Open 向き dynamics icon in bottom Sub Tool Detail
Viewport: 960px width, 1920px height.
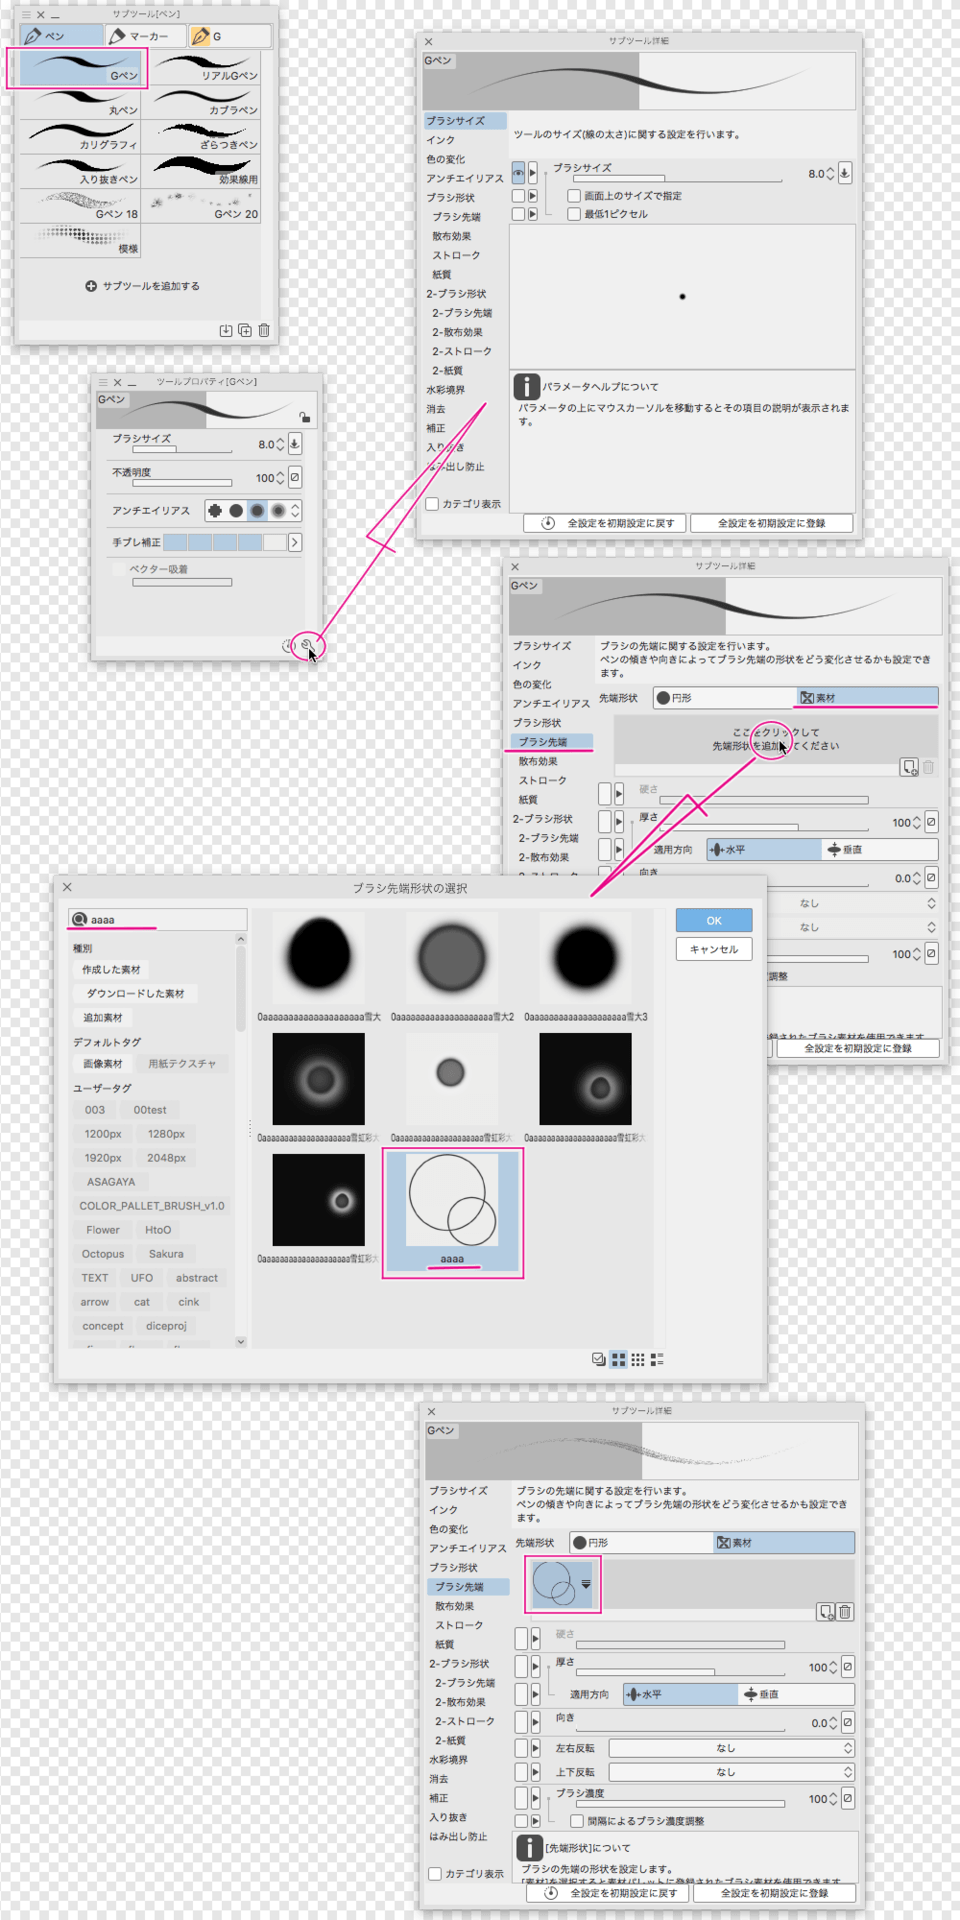(848, 1723)
